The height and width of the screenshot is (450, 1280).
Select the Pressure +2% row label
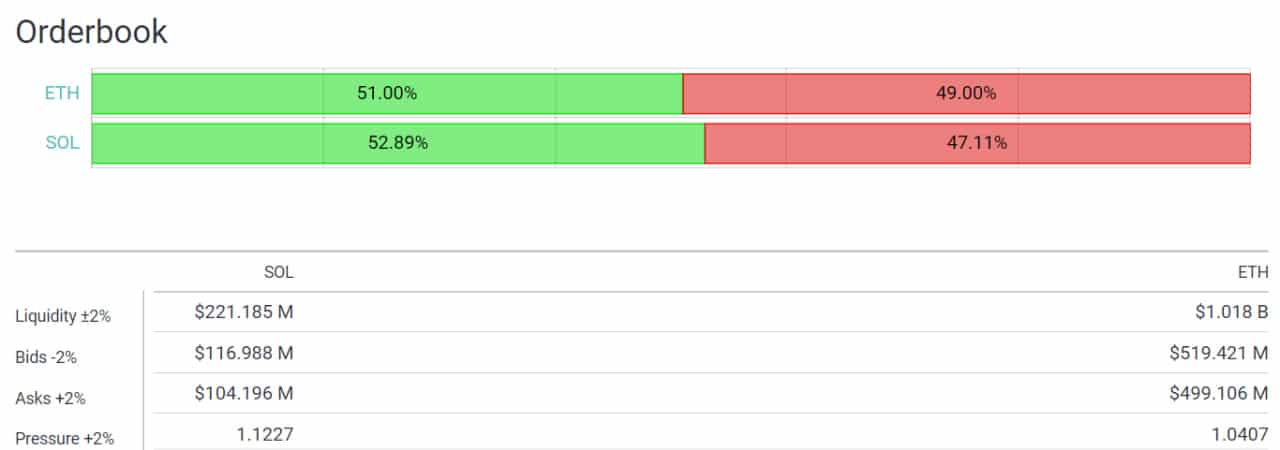click(65, 438)
